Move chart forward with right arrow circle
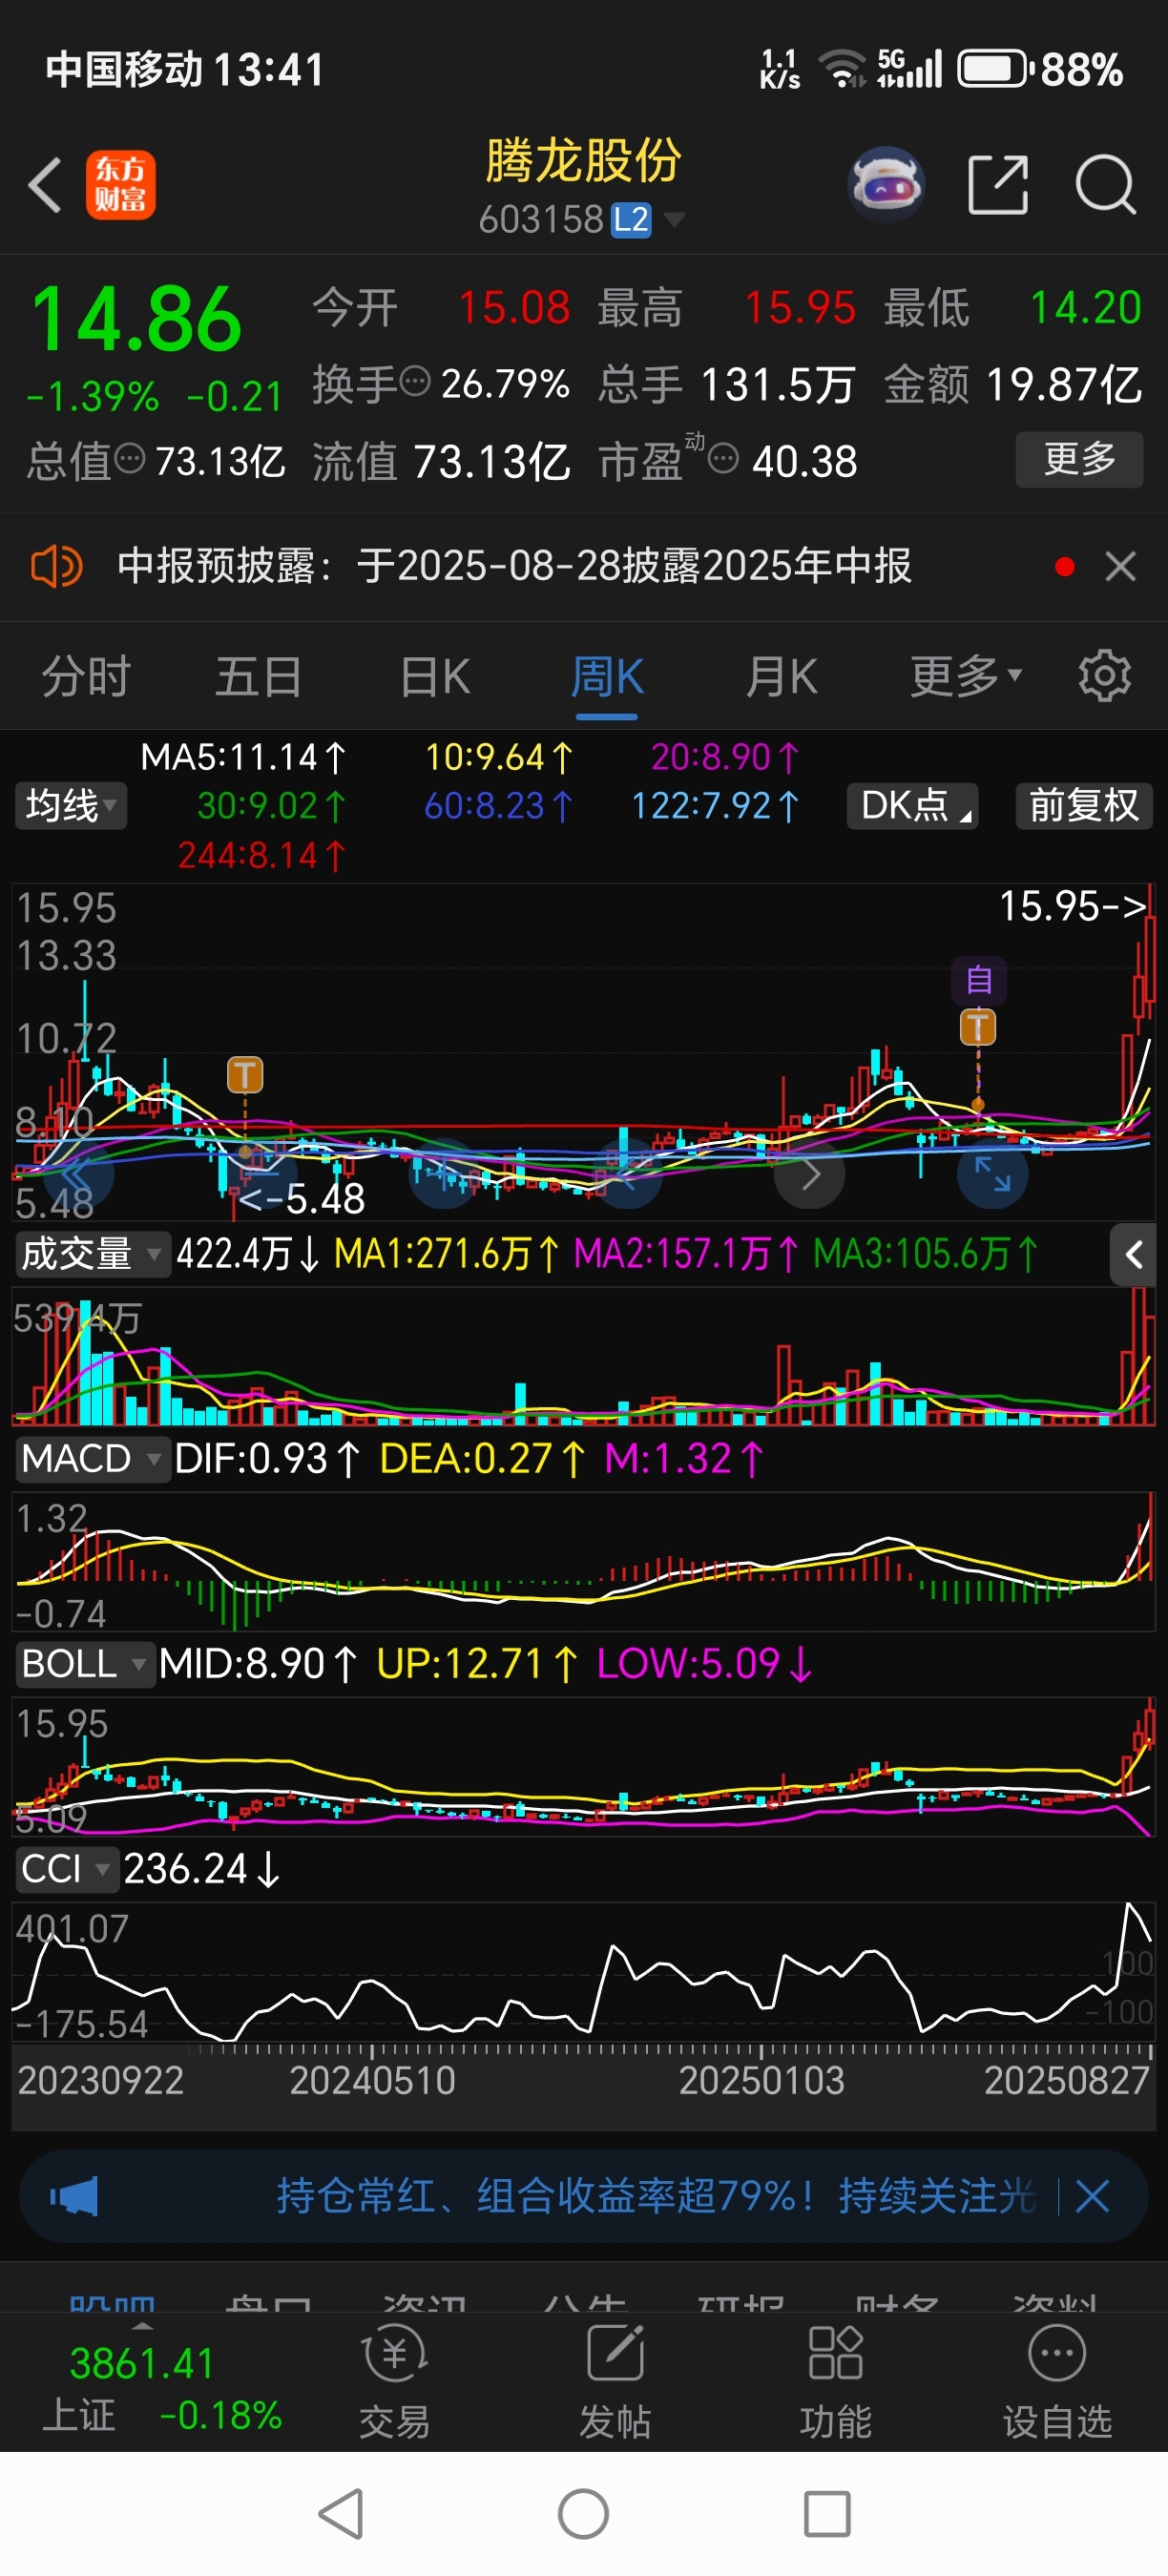The height and width of the screenshot is (2576, 1168). [810, 1173]
